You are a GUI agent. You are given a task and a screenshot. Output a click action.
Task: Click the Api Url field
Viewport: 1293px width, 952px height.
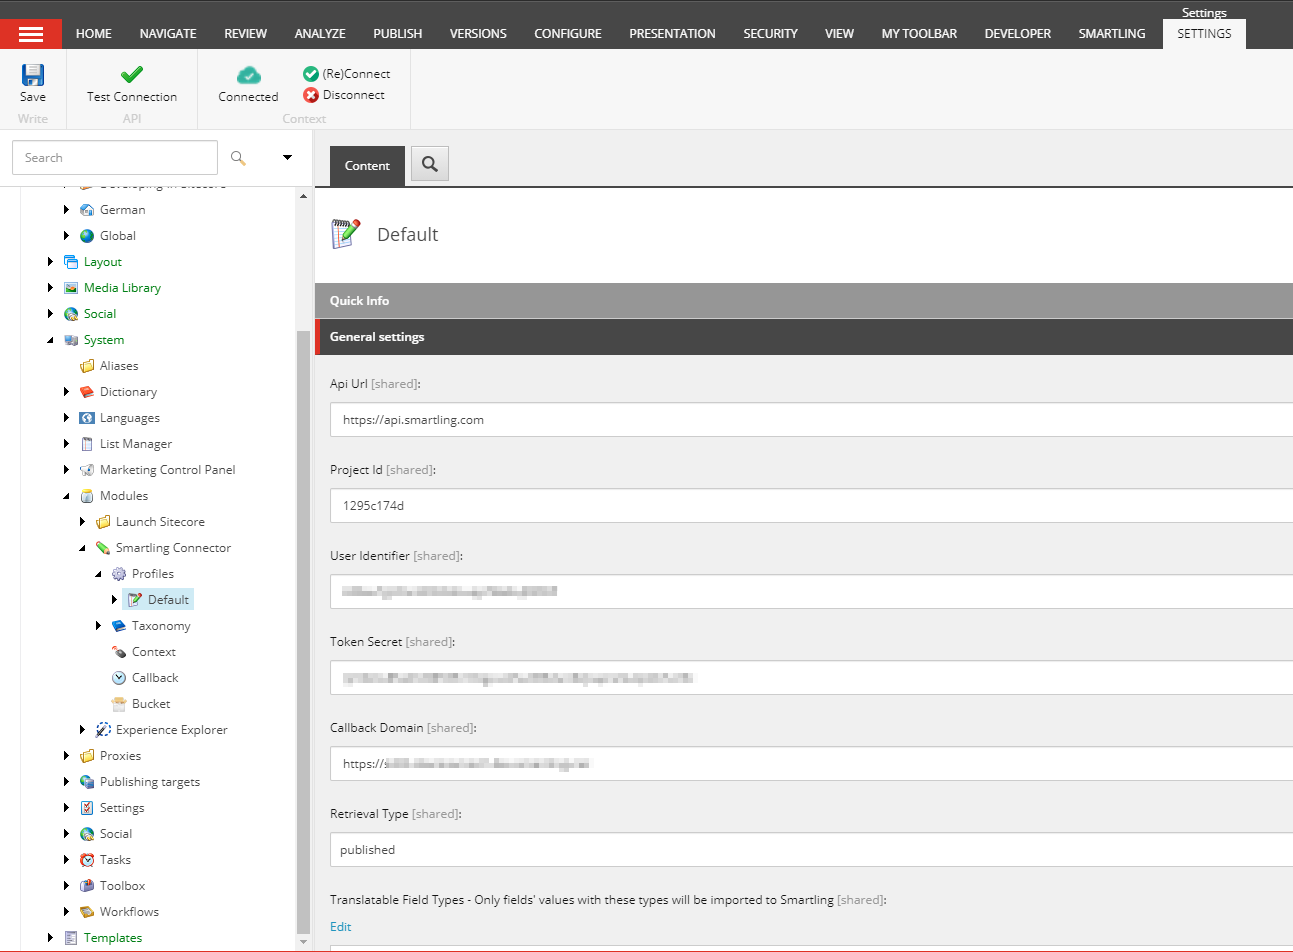pyautogui.click(x=811, y=420)
